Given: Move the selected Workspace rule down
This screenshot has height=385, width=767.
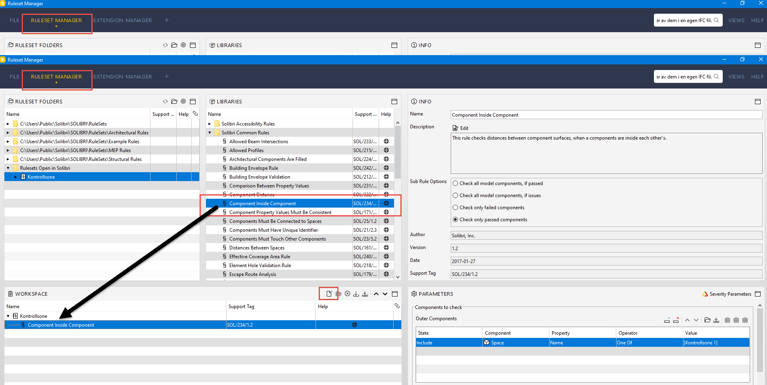Looking at the screenshot, I should point(385,294).
